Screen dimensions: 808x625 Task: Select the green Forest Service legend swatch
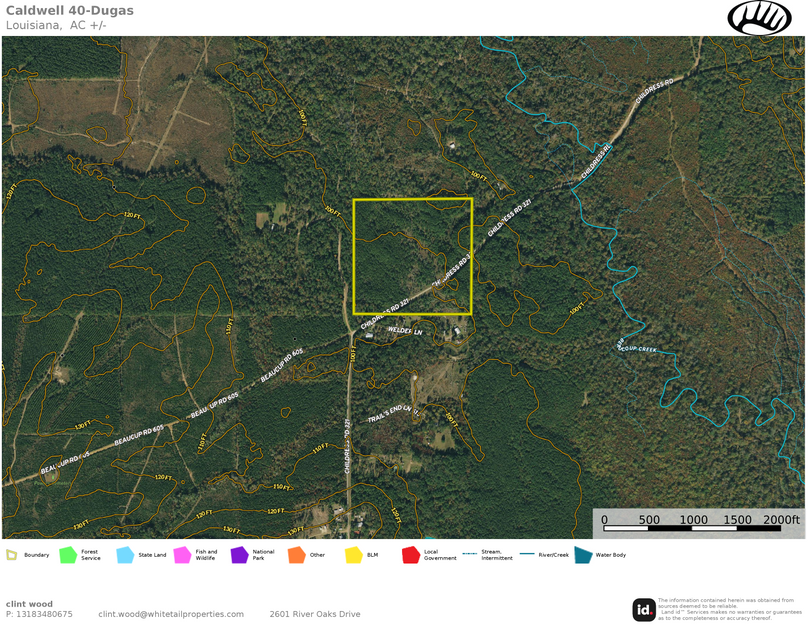(x=68, y=554)
